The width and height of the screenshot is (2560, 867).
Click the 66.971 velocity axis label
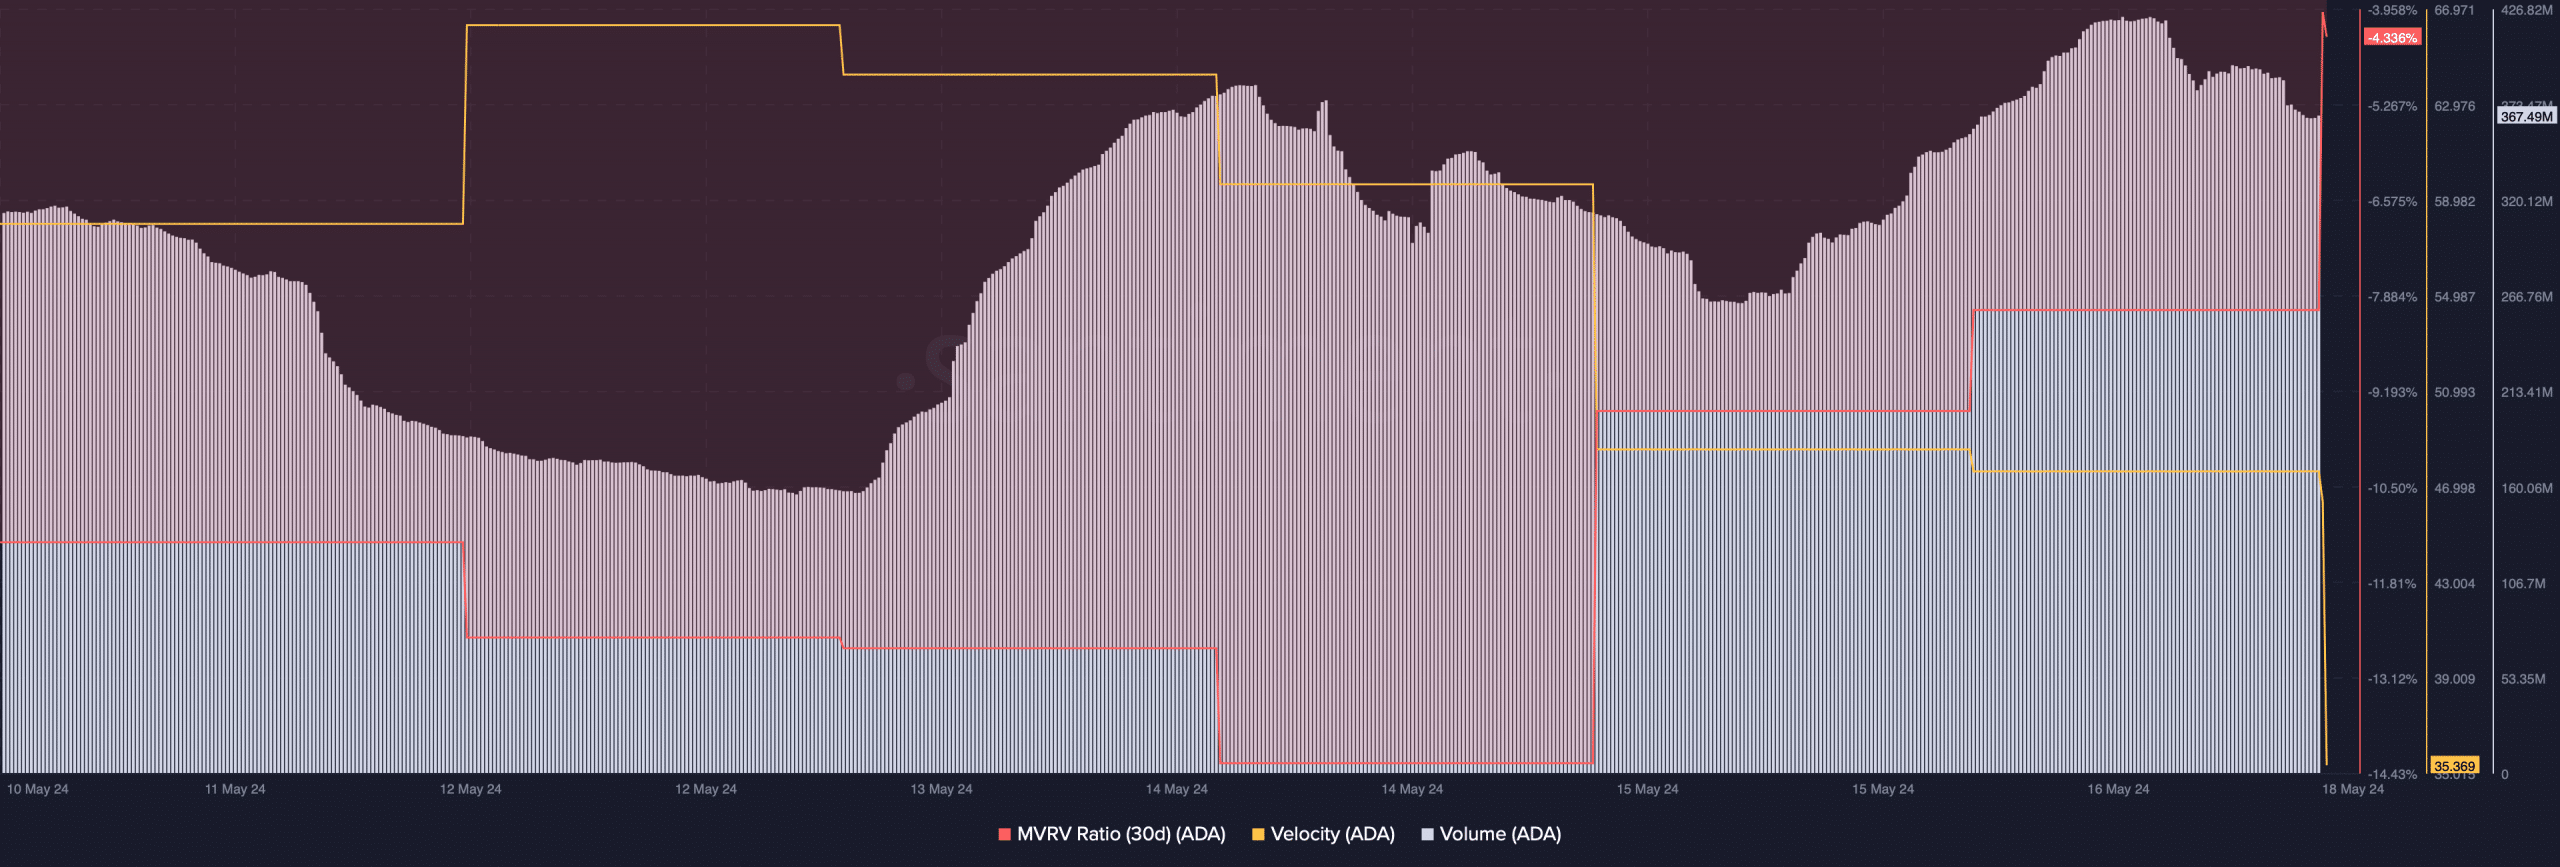coord(2455,10)
